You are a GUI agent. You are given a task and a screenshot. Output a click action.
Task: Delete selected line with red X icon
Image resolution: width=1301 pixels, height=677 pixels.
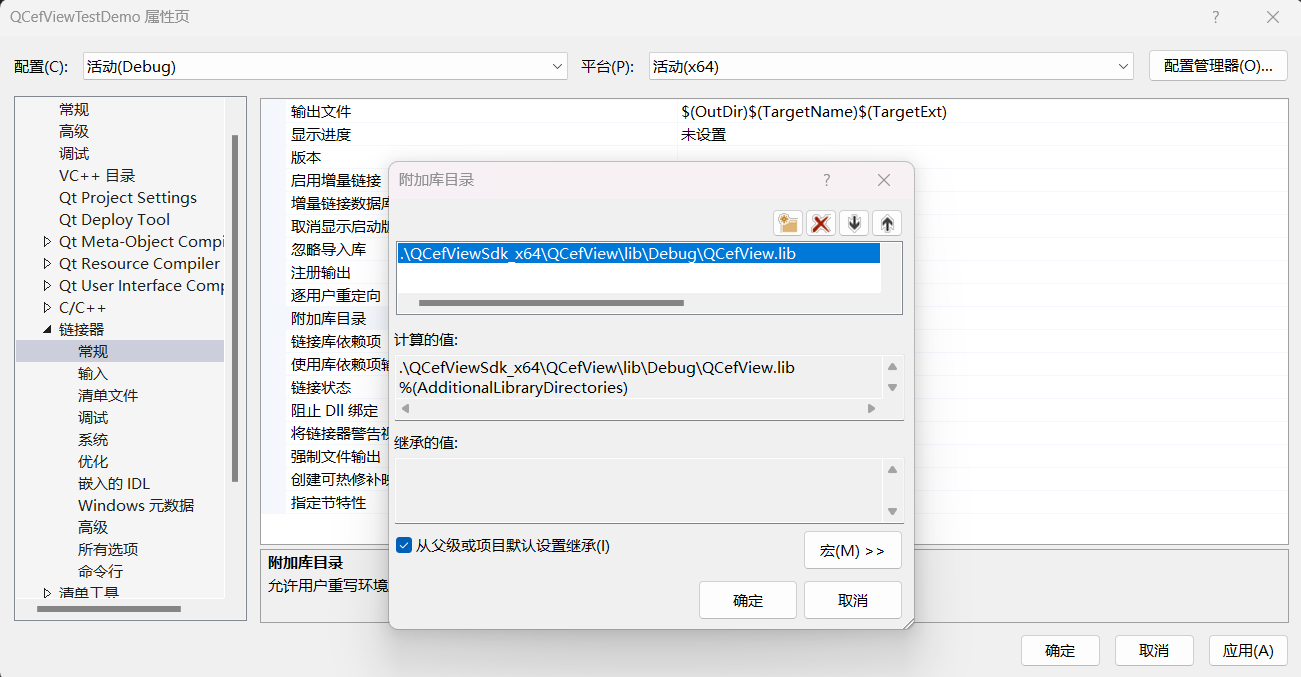[x=821, y=223]
